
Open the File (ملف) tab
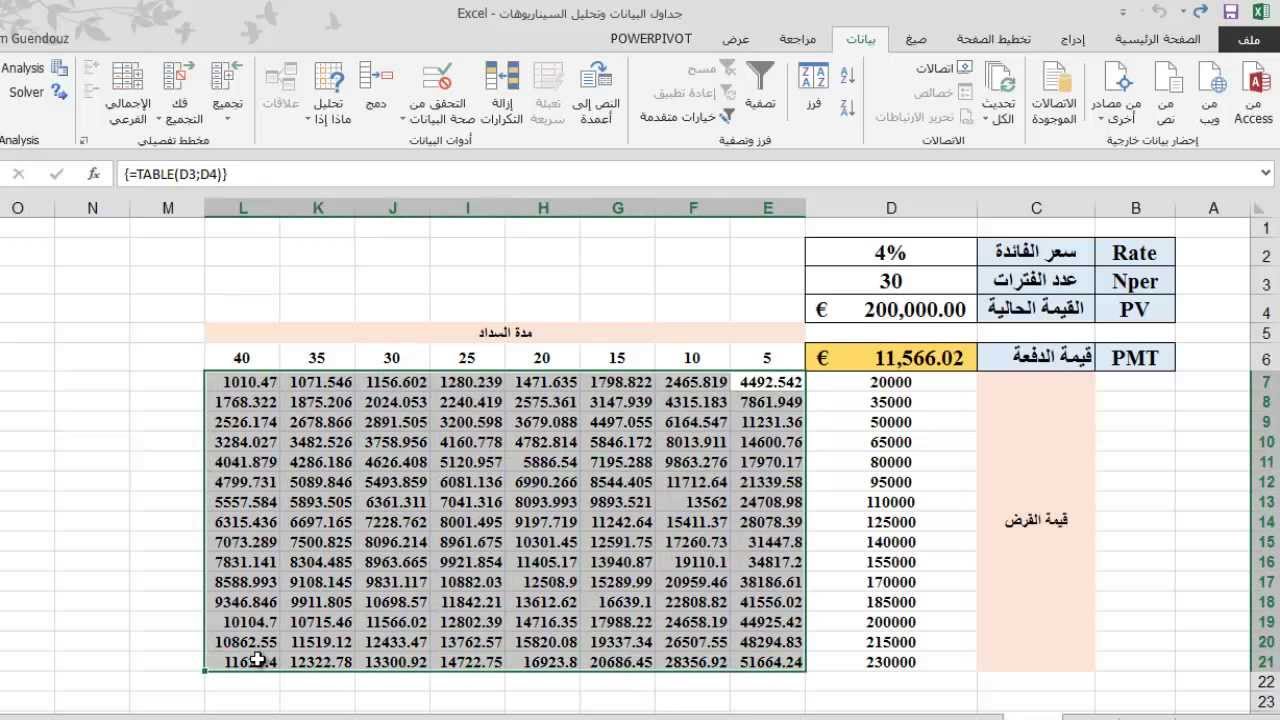pyautogui.click(x=1249, y=39)
